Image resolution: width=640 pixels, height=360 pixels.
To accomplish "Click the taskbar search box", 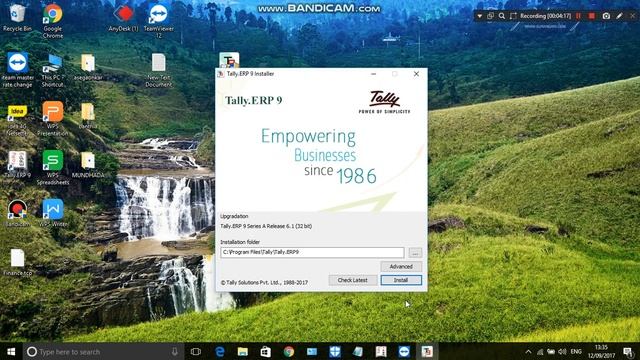I will [x=103, y=351].
